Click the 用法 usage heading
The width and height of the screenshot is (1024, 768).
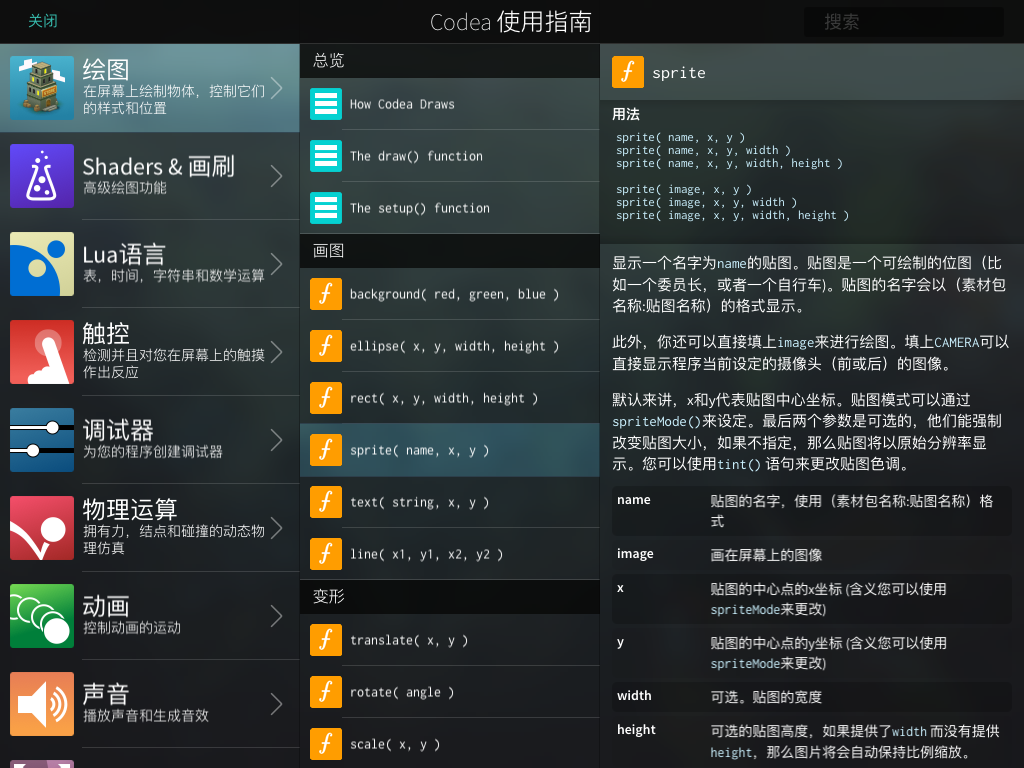[626, 114]
